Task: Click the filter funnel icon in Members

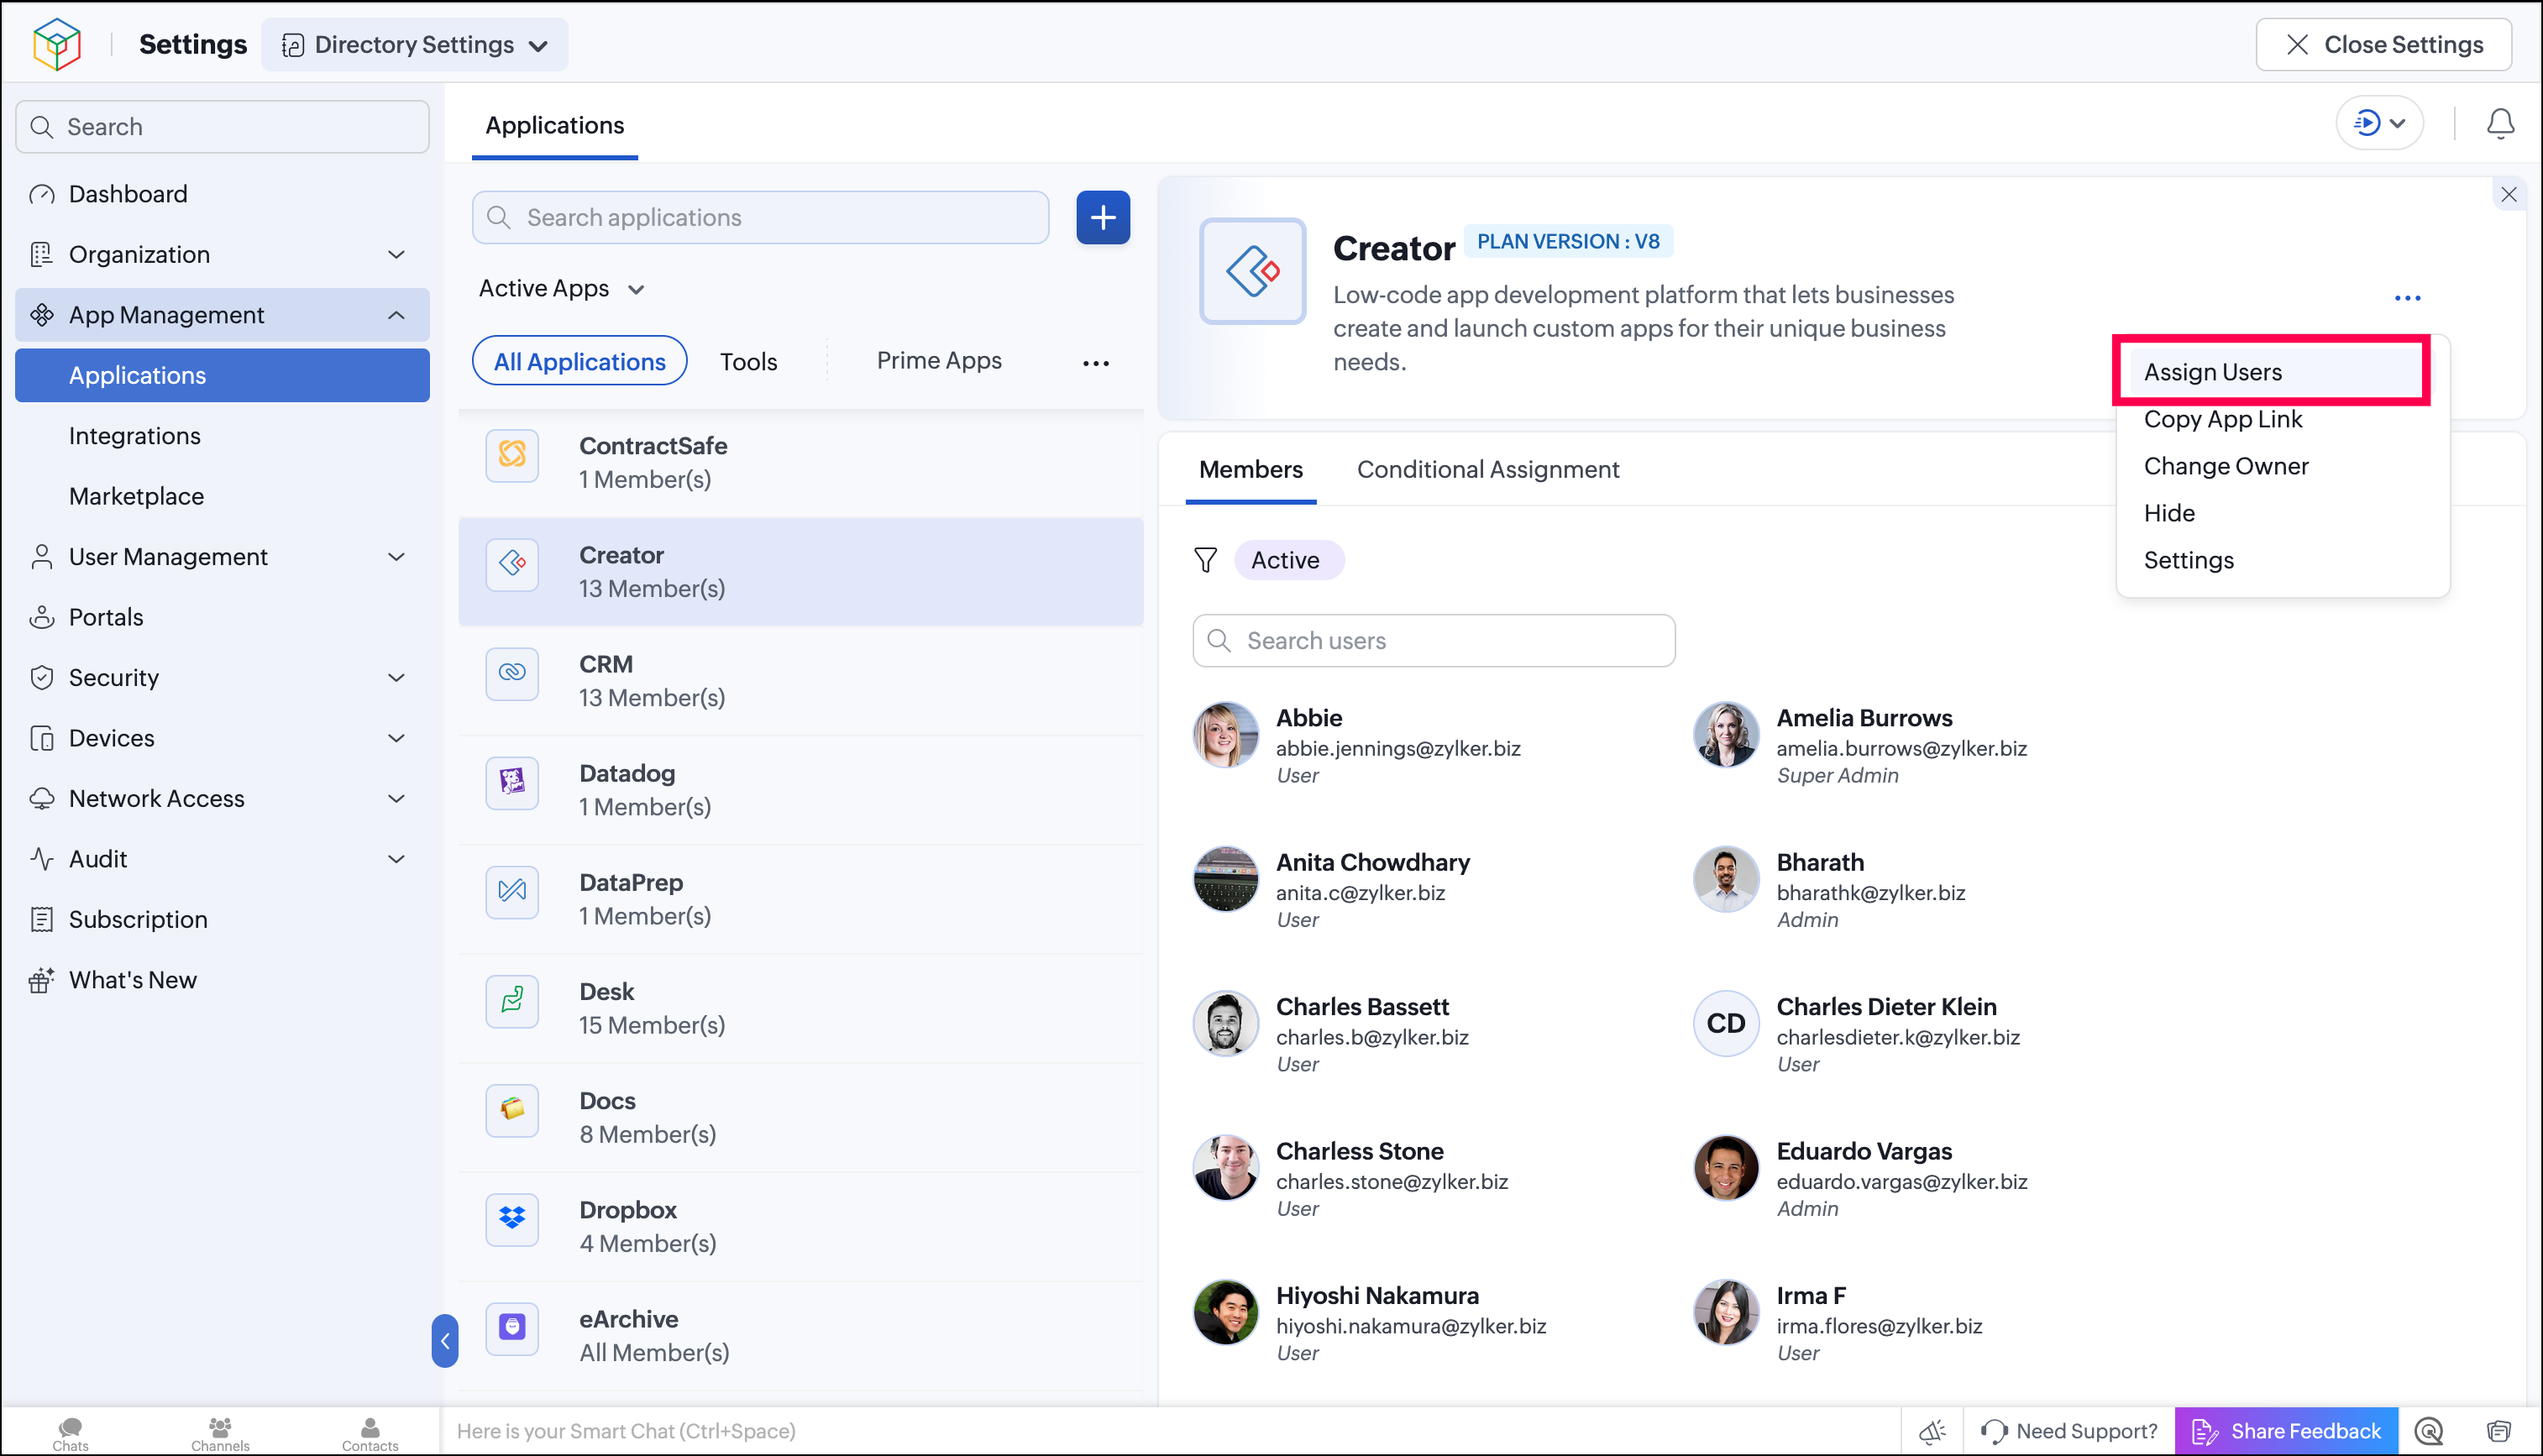Action: (x=1205, y=560)
